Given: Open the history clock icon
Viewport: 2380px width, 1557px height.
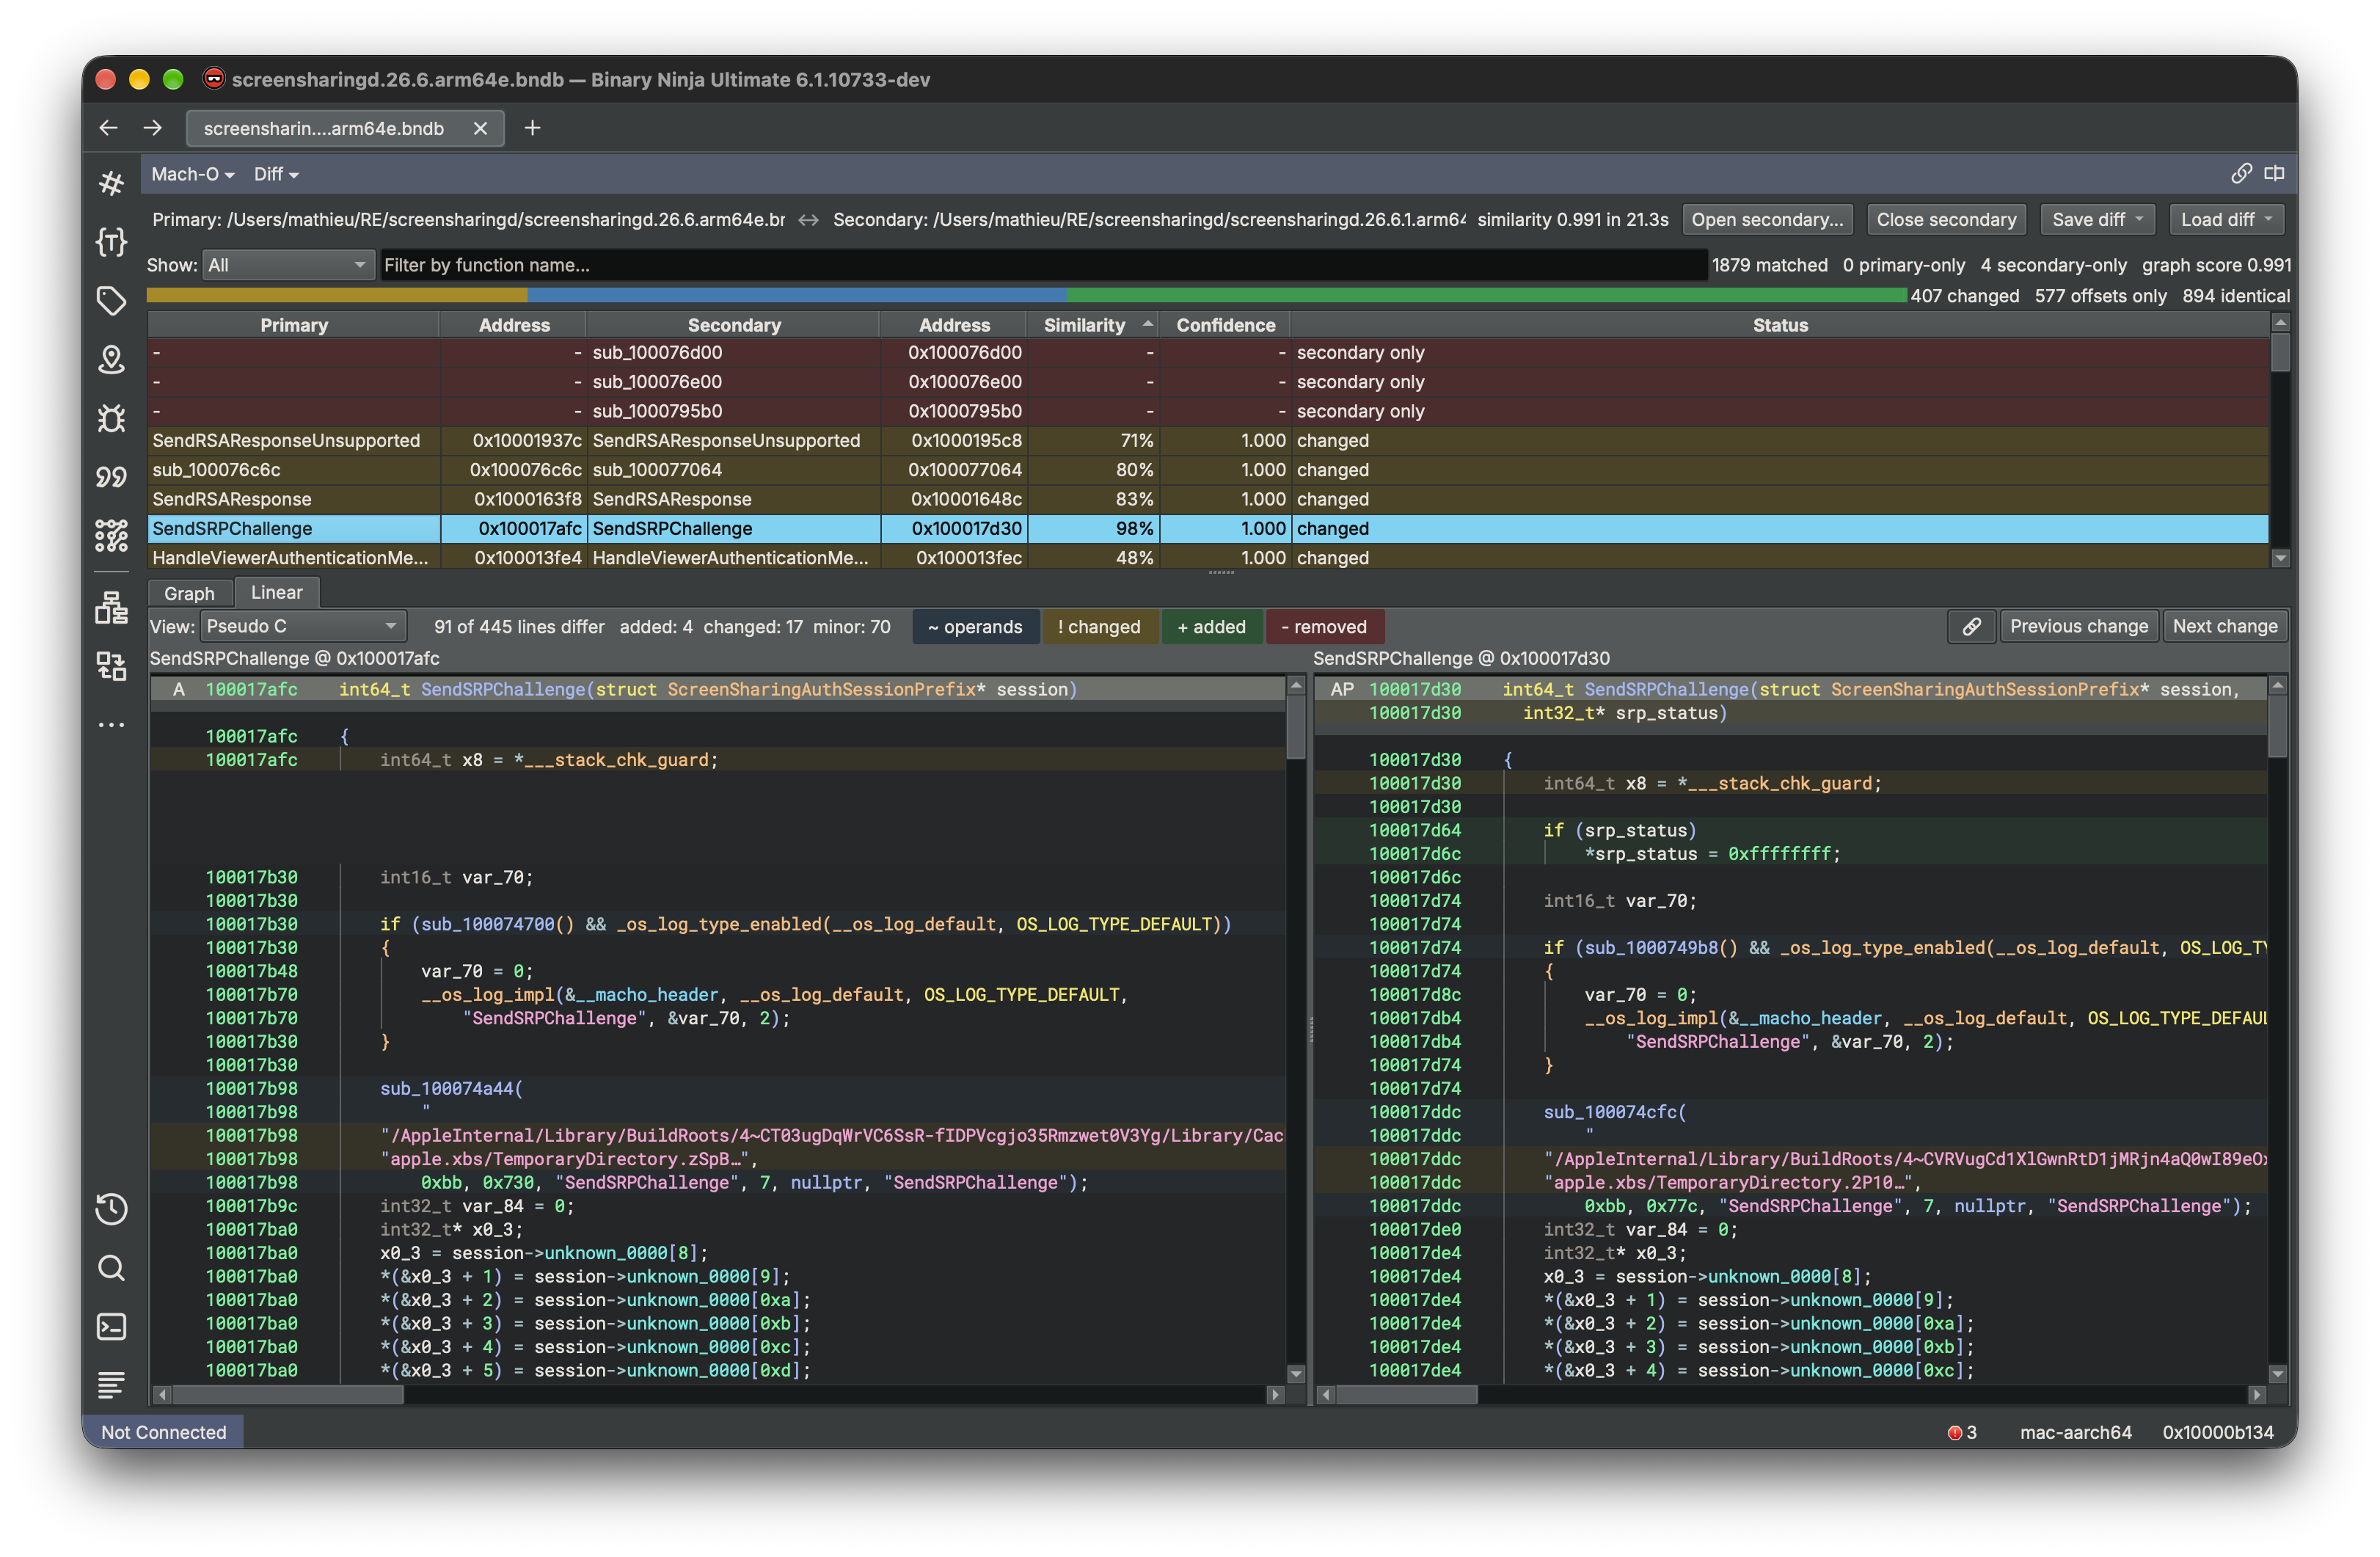Looking at the screenshot, I should tap(111, 1209).
